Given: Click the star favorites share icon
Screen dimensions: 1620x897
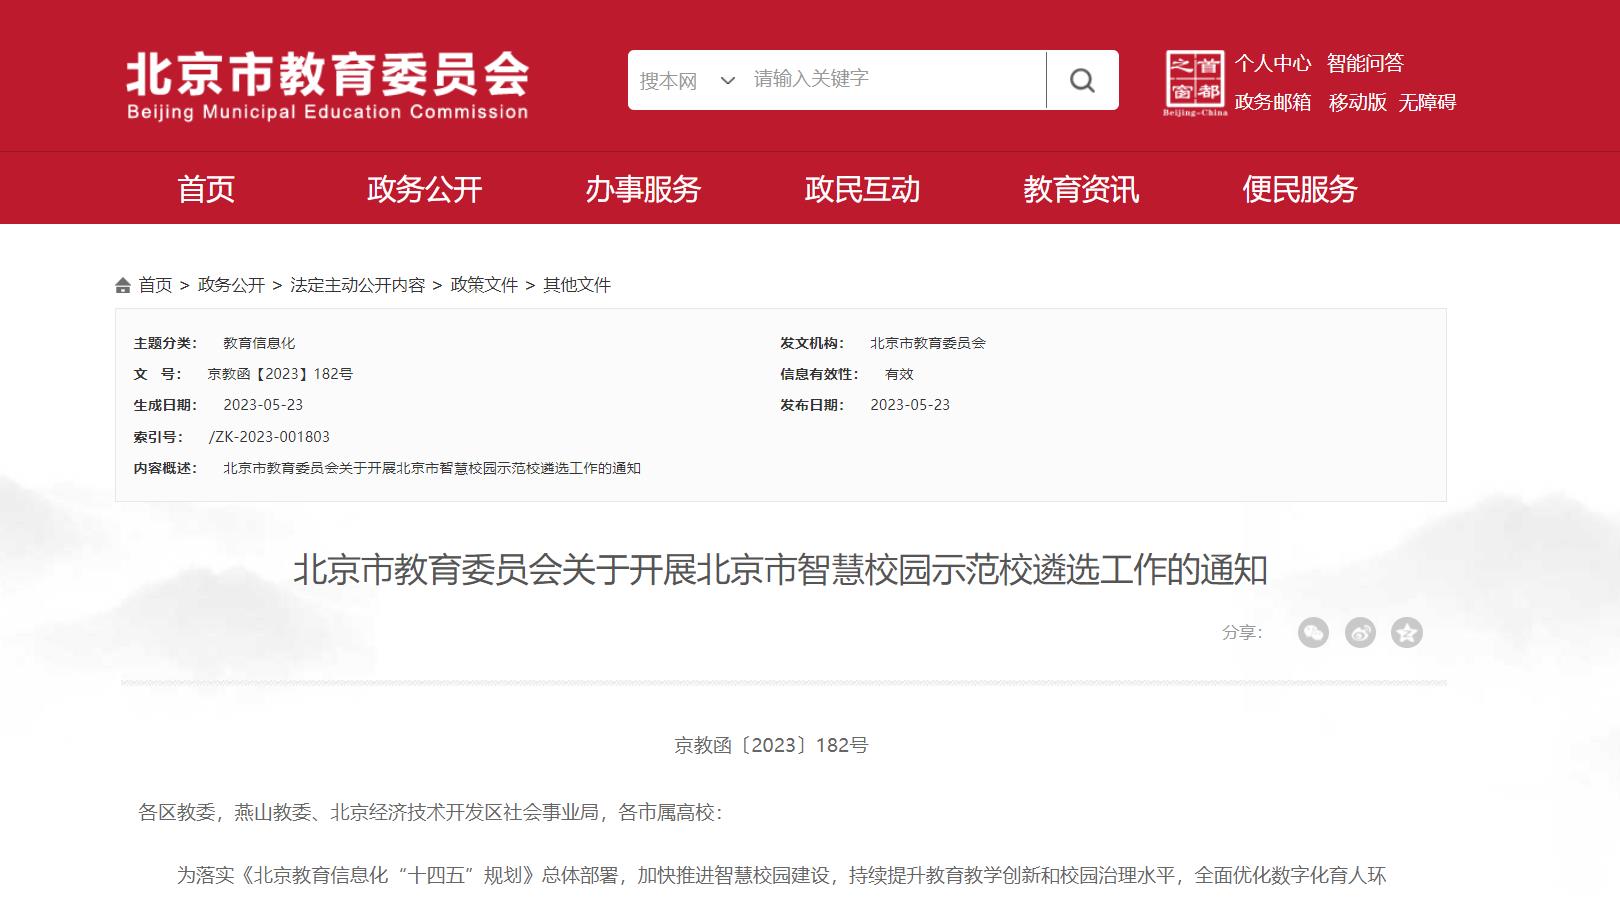Looking at the screenshot, I should [x=1407, y=632].
